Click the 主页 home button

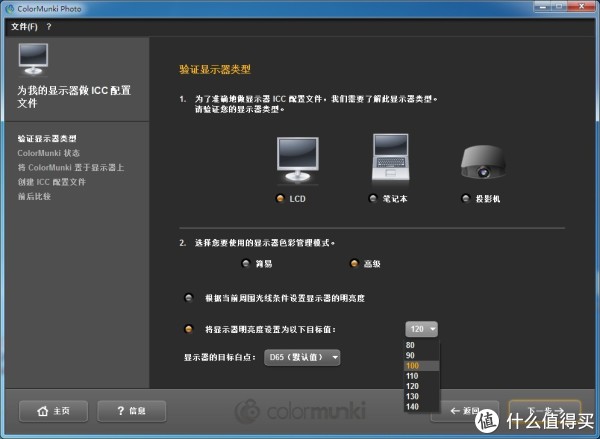pos(53,411)
